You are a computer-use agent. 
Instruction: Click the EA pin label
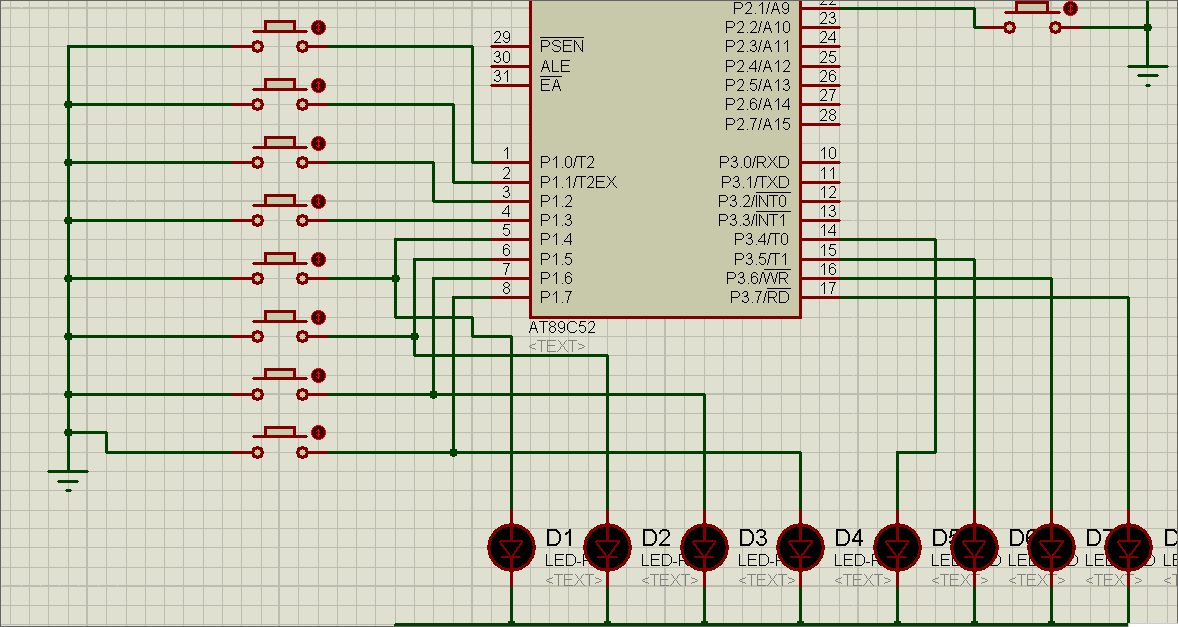click(x=551, y=85)
